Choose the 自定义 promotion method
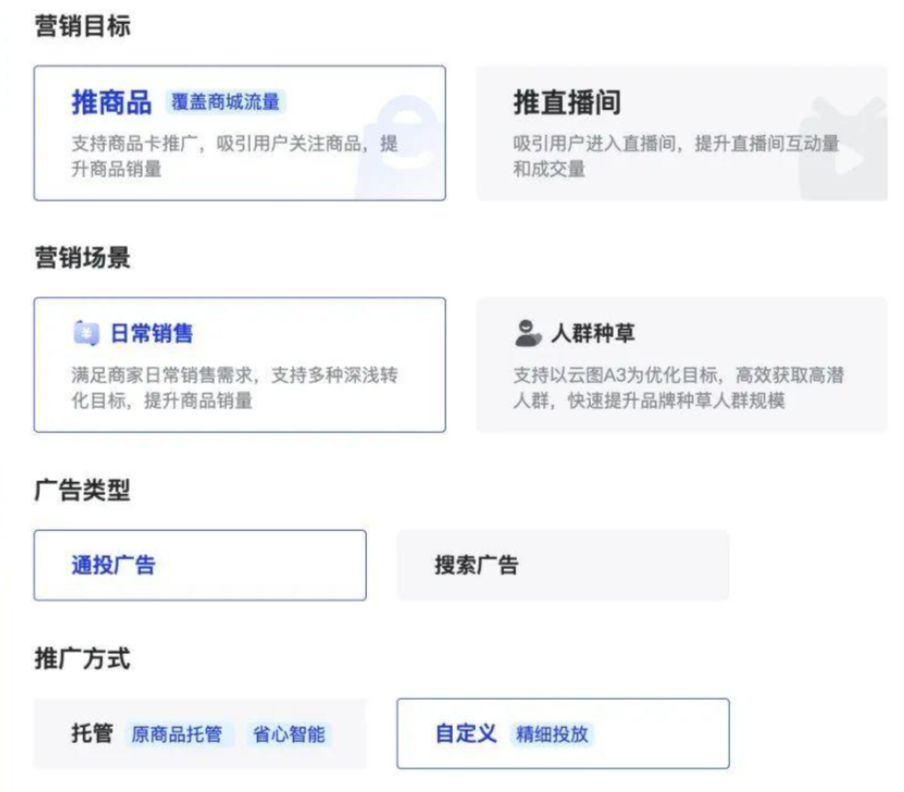The height and width of the screenshot is (792, 904). pos(562,734)
